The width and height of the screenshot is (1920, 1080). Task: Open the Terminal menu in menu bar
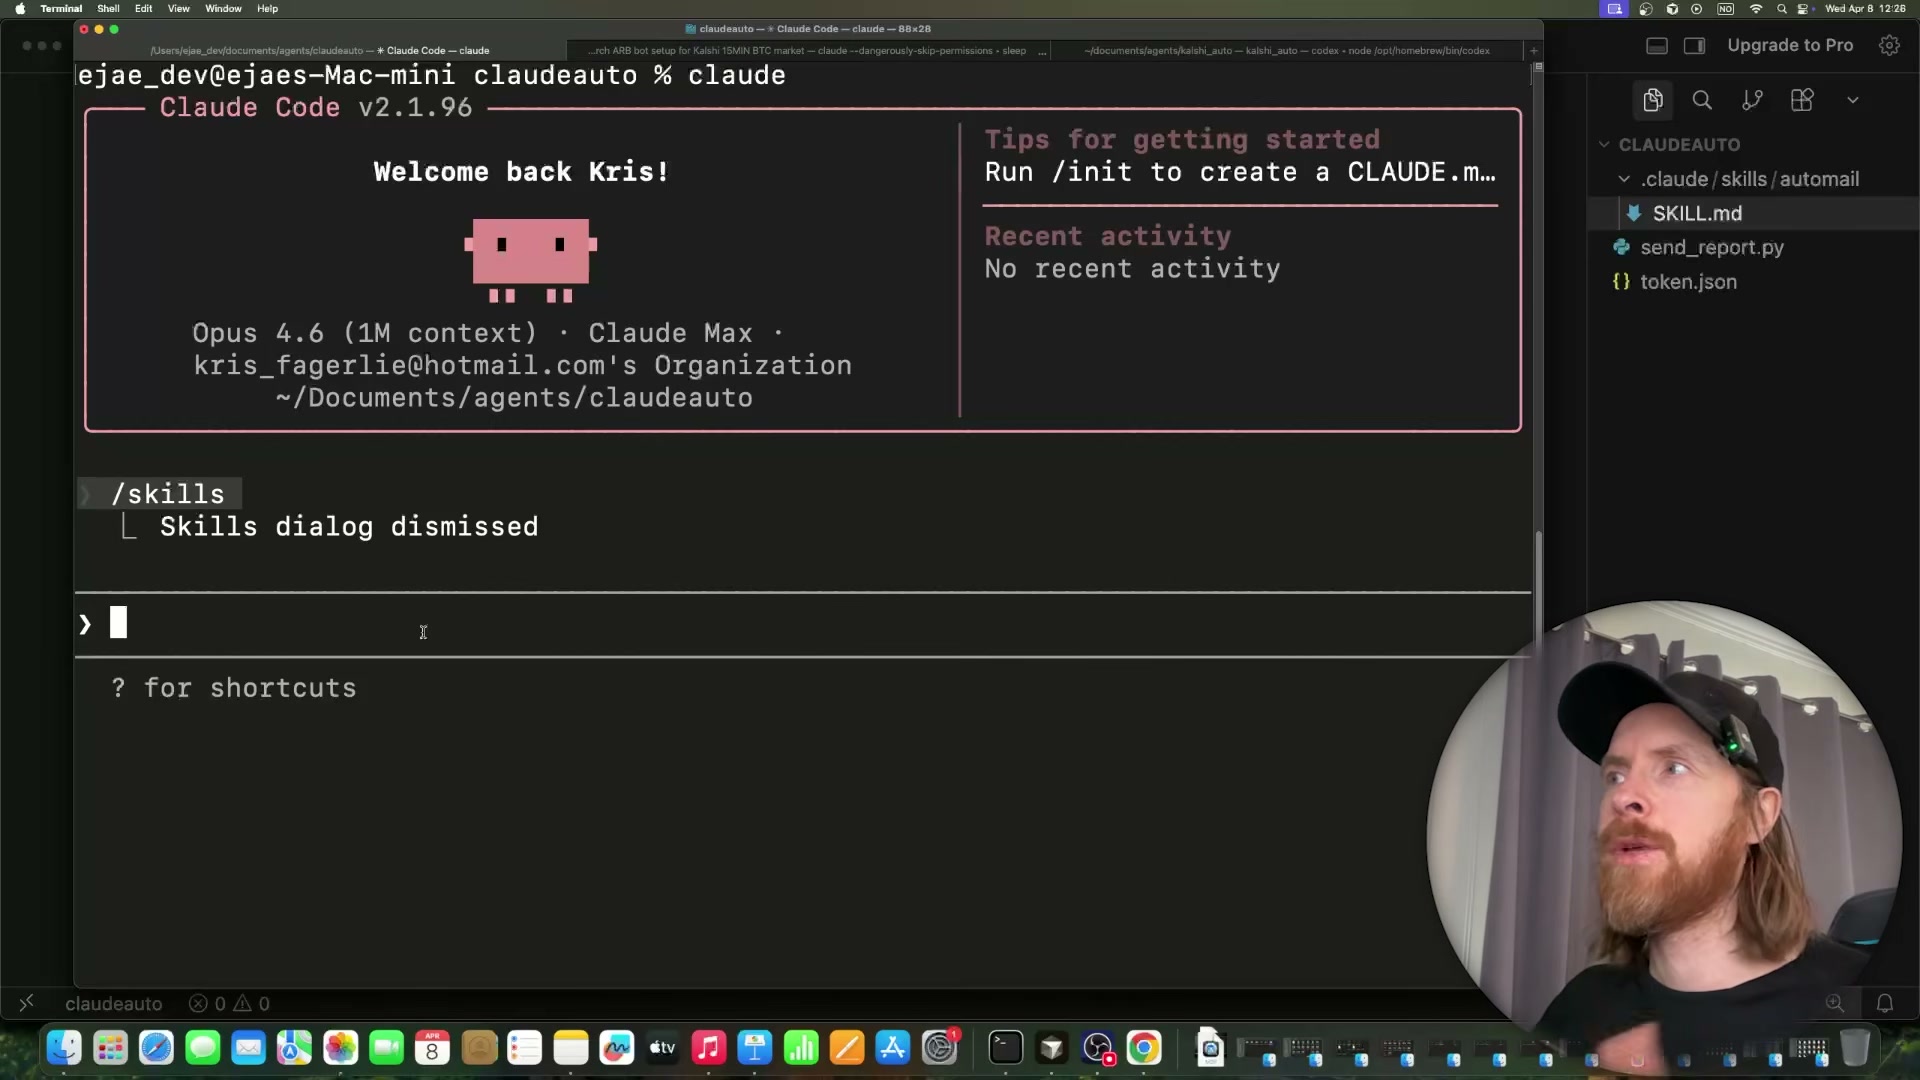[61, 9]
